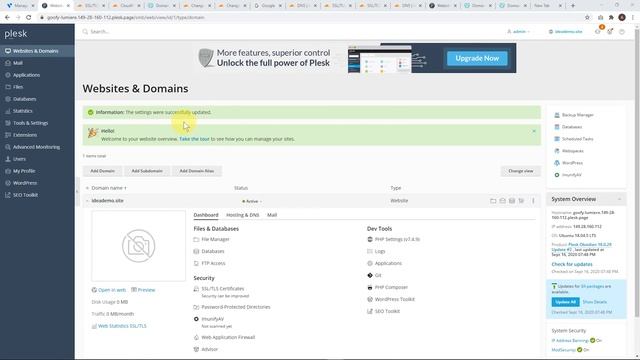This screenshot has width=640, height=360.
Task: Open the domain row file manager icon
Action: (493, 201)
